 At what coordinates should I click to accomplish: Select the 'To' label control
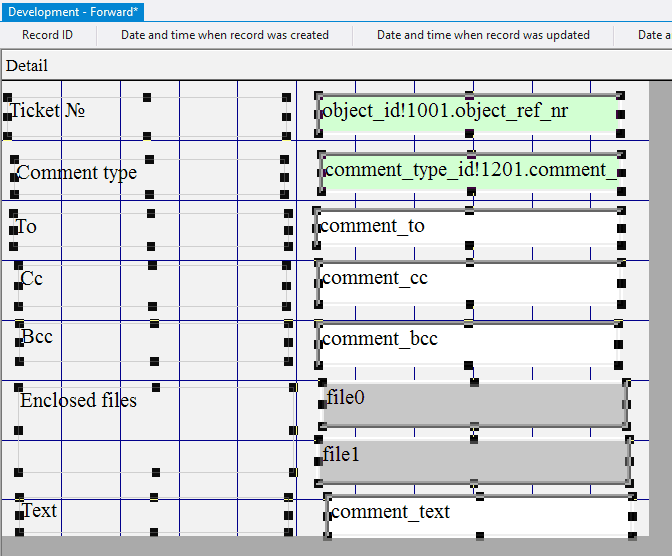26,227
